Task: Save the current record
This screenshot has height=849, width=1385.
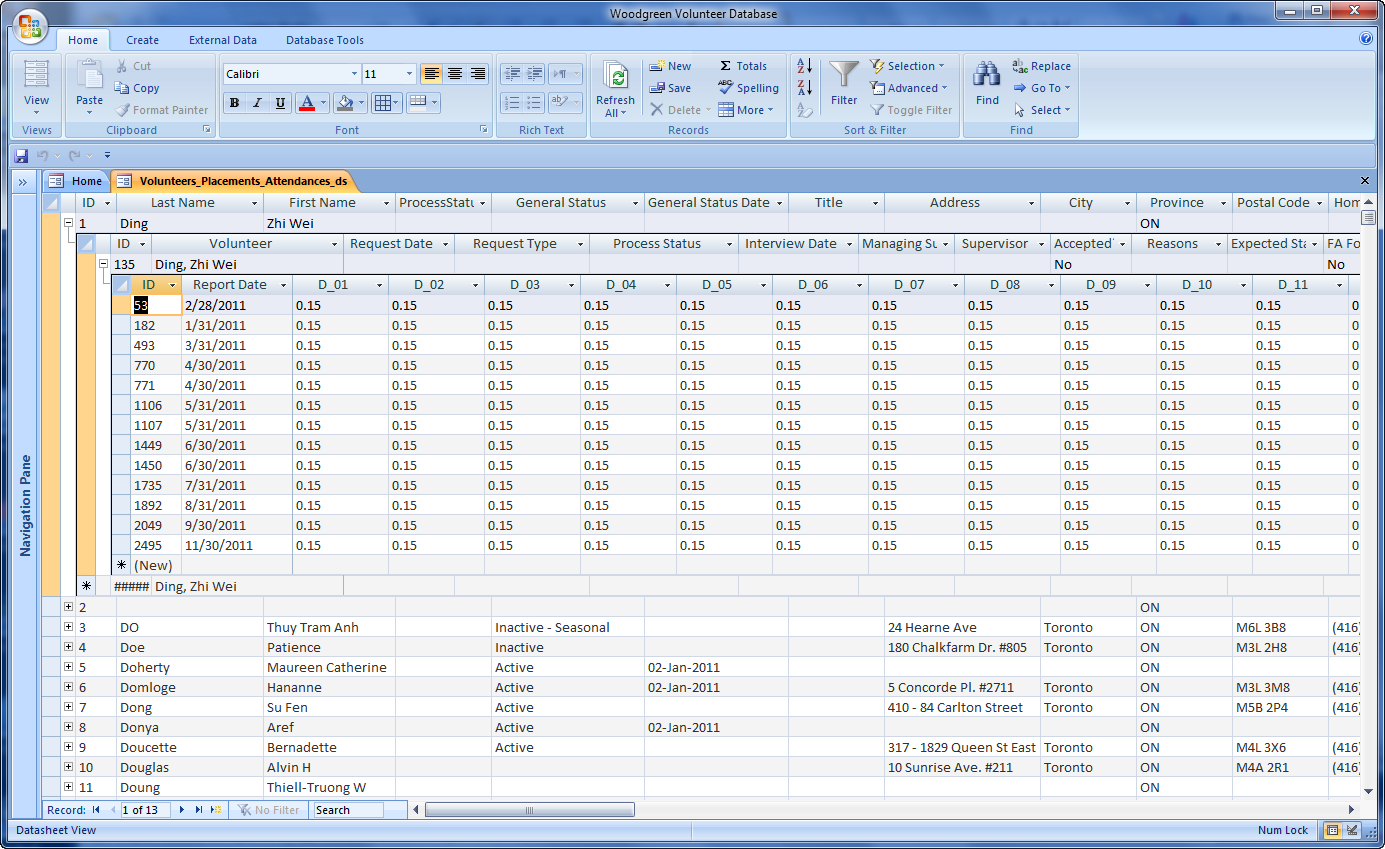Action: (670, 88)
